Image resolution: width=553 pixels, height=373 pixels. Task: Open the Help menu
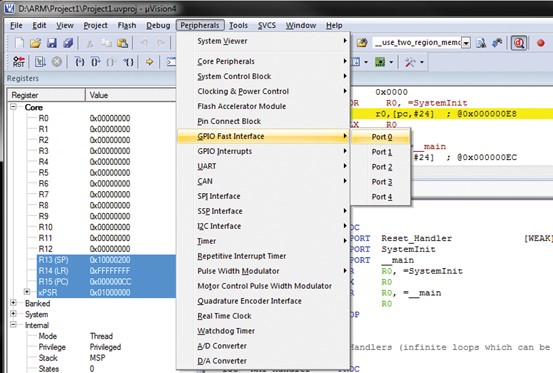pyautogui.click(x=334, y=25)
